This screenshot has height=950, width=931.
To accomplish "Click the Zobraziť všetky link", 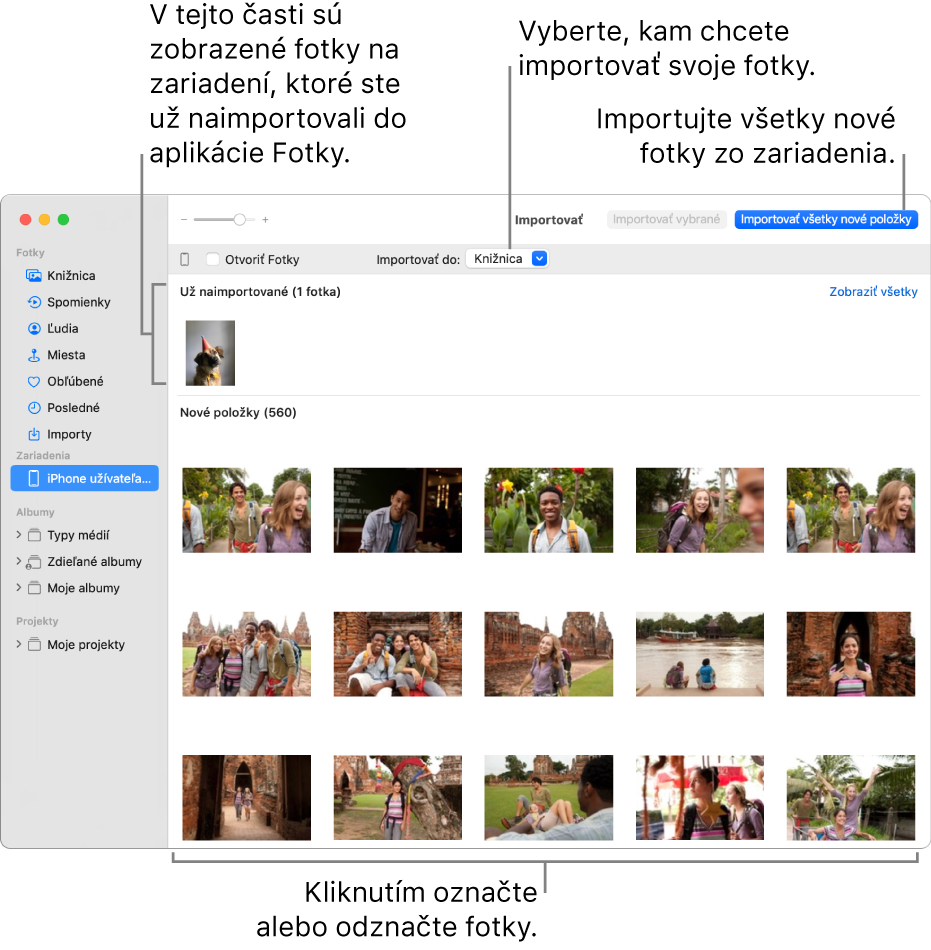I will pos(872,292).
